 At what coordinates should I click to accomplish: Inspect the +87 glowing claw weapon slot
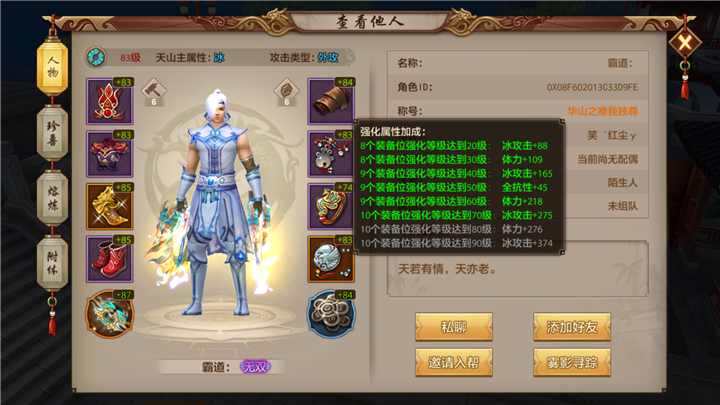pyautogui.click(x=110, y=314)
